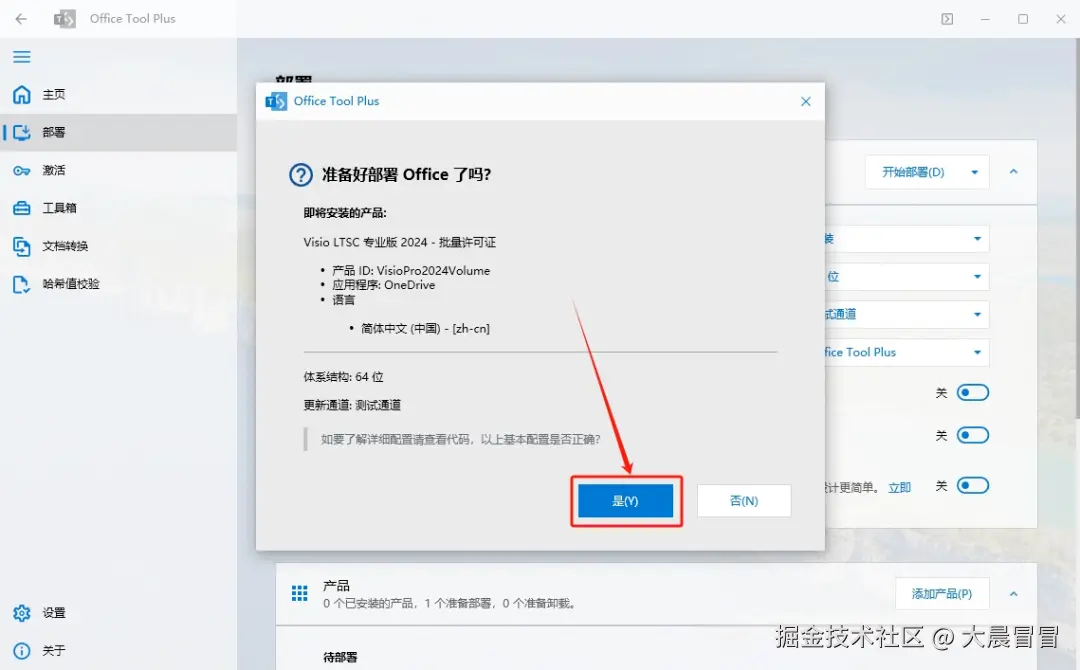Collapse the deployment settings section chevron

pyautogui.click(x=1013, y=171)
